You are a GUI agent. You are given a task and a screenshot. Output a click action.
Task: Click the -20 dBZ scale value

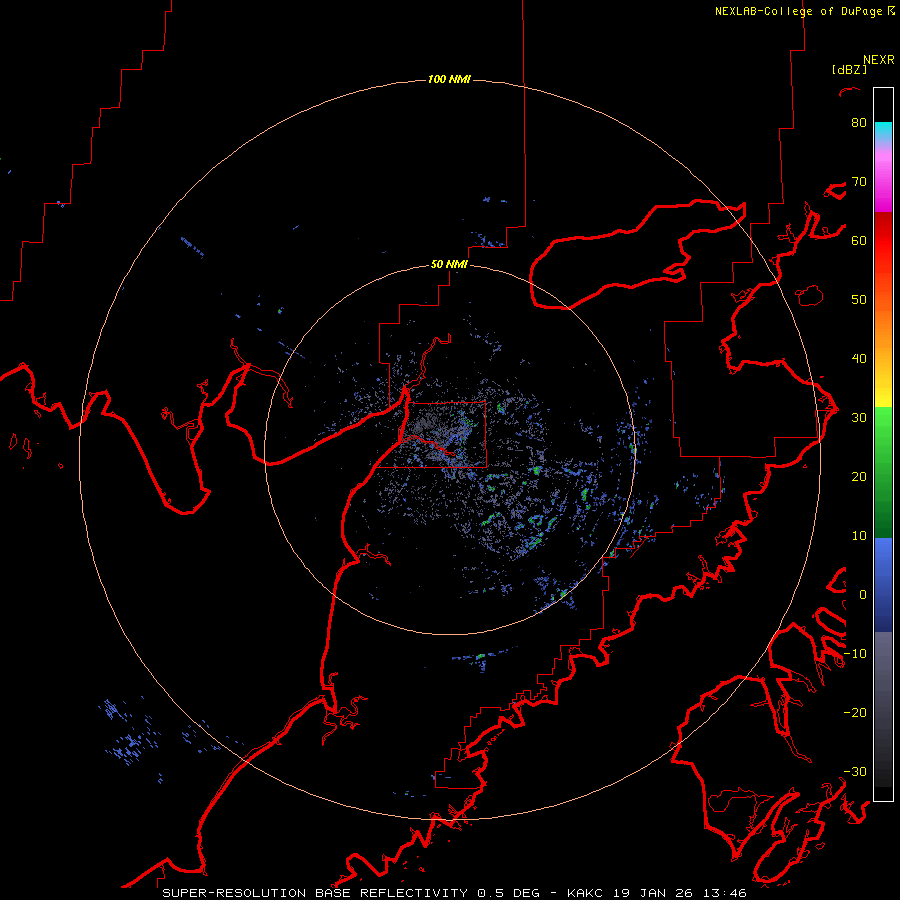(855, 712)
